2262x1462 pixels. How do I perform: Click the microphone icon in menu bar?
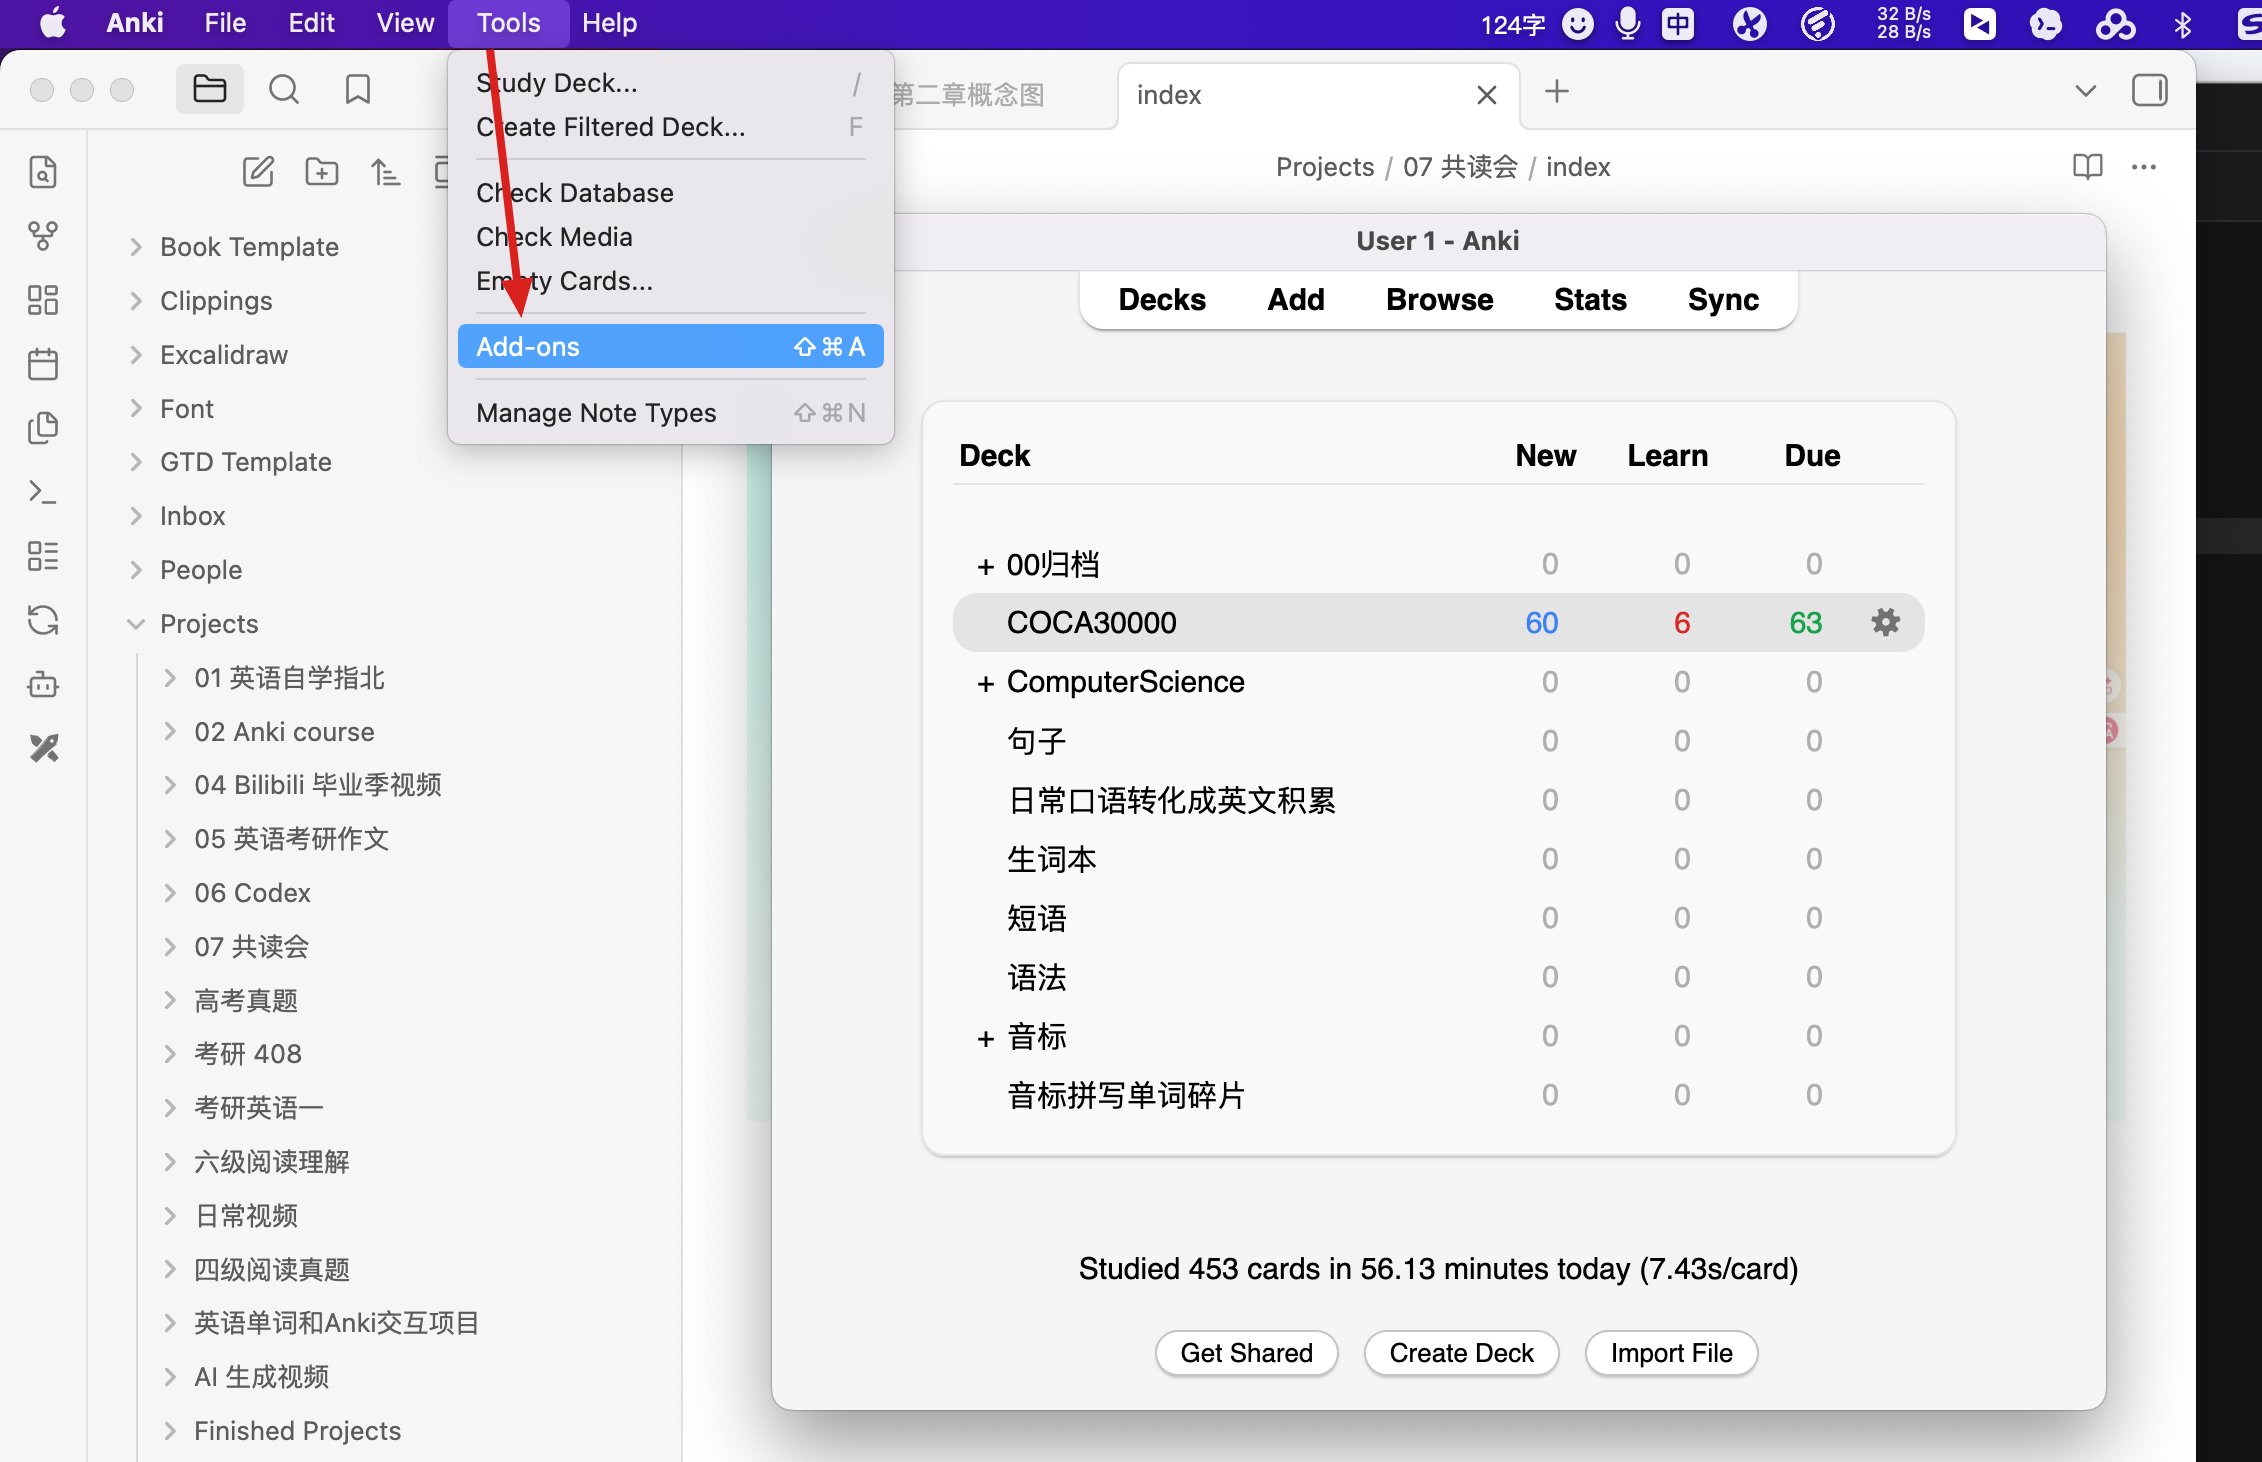(x=1627, y=24)
